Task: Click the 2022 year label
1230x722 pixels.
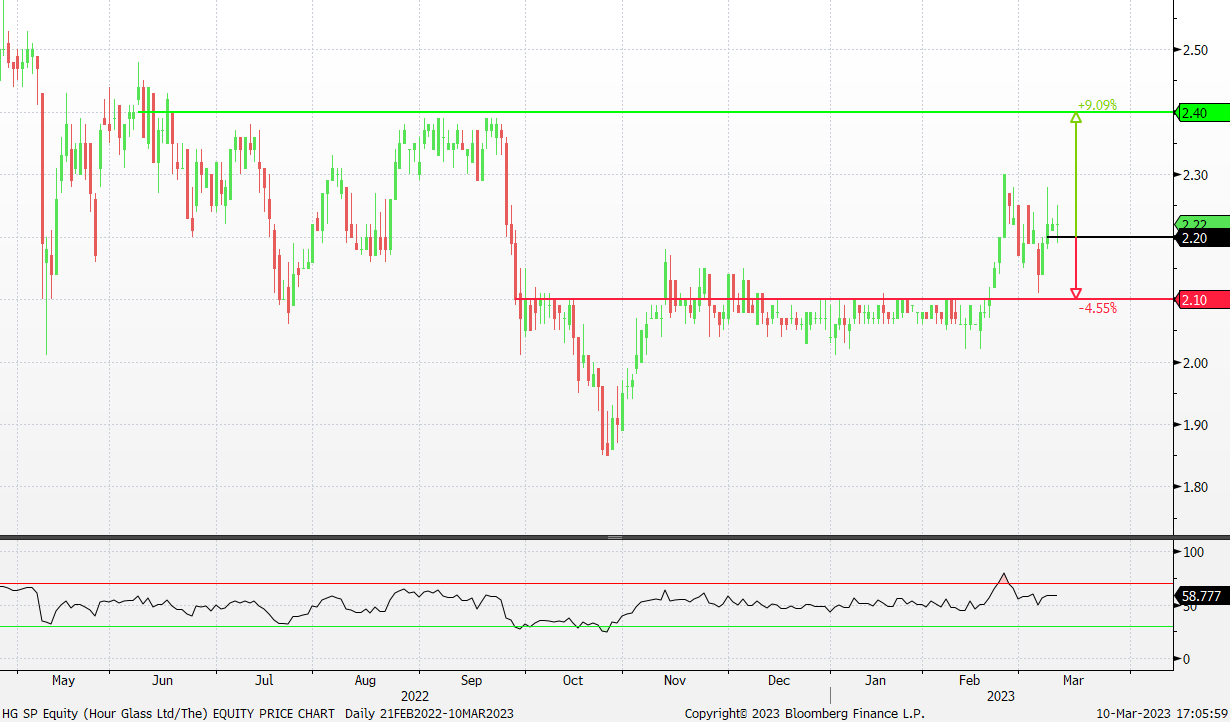Action: (x=415, y=695)
